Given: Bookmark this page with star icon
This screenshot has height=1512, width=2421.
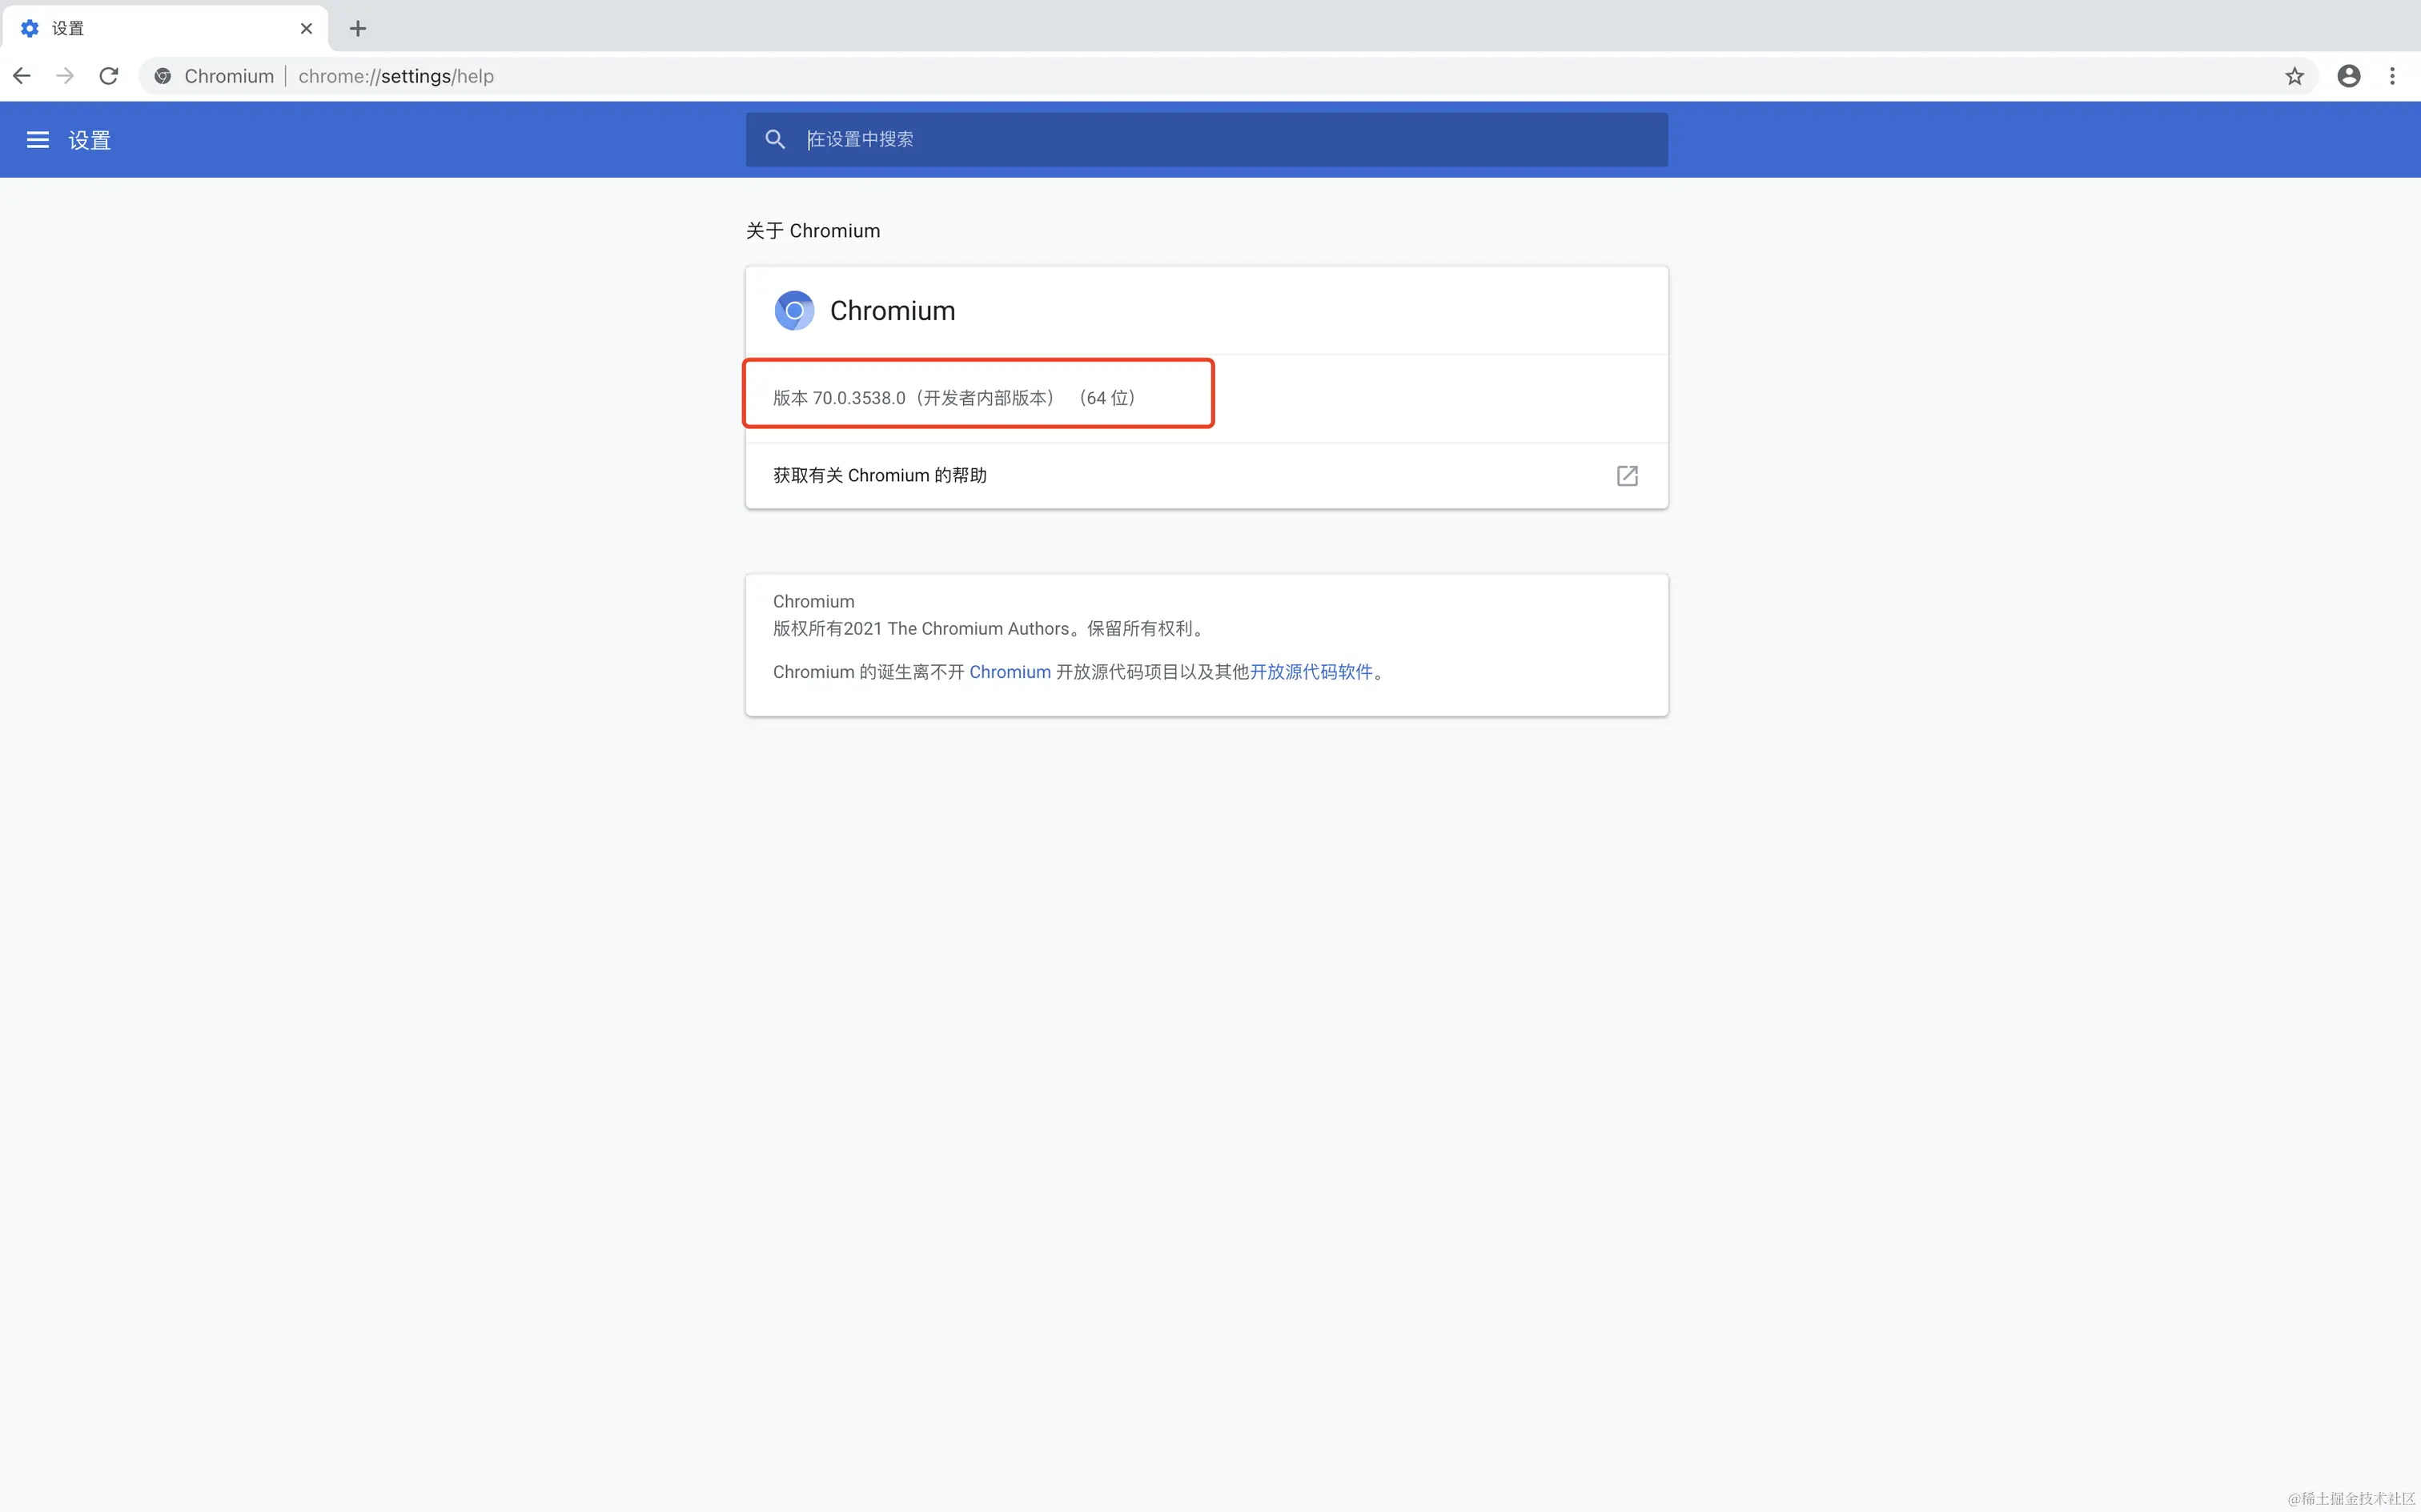Looking at the screenshot, I should pyautogui.click(x=2294, y=76).
